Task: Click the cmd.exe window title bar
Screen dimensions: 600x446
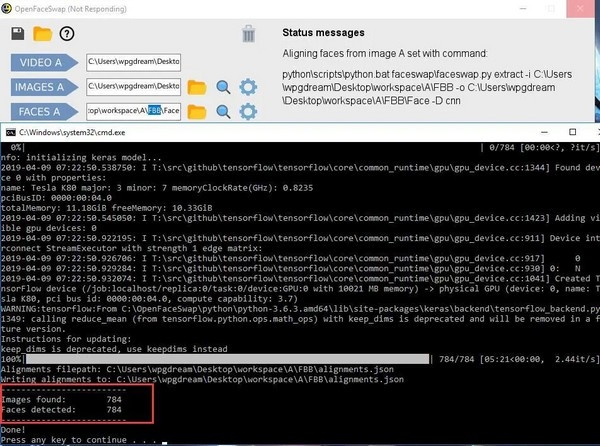Action: pyautogui.click(x=300, y=133)
